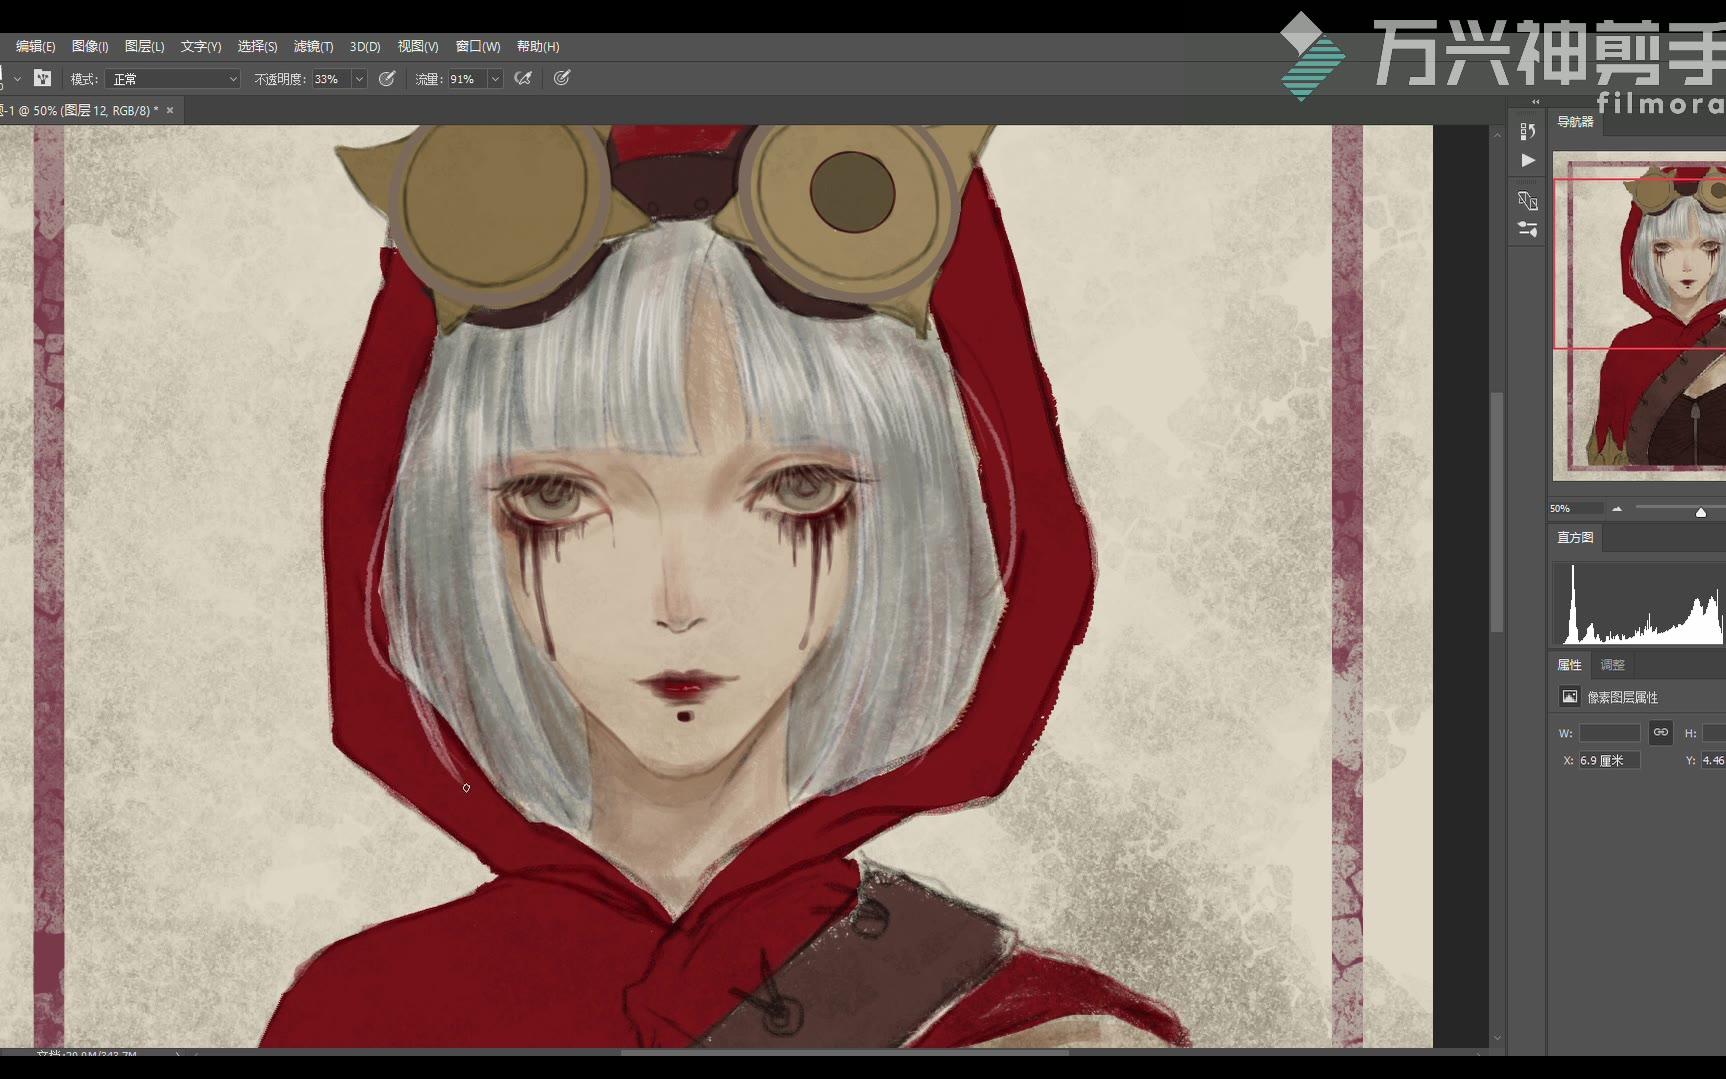
Task: Open the brush settings panel icon
Action: click(x=42, y=78)
